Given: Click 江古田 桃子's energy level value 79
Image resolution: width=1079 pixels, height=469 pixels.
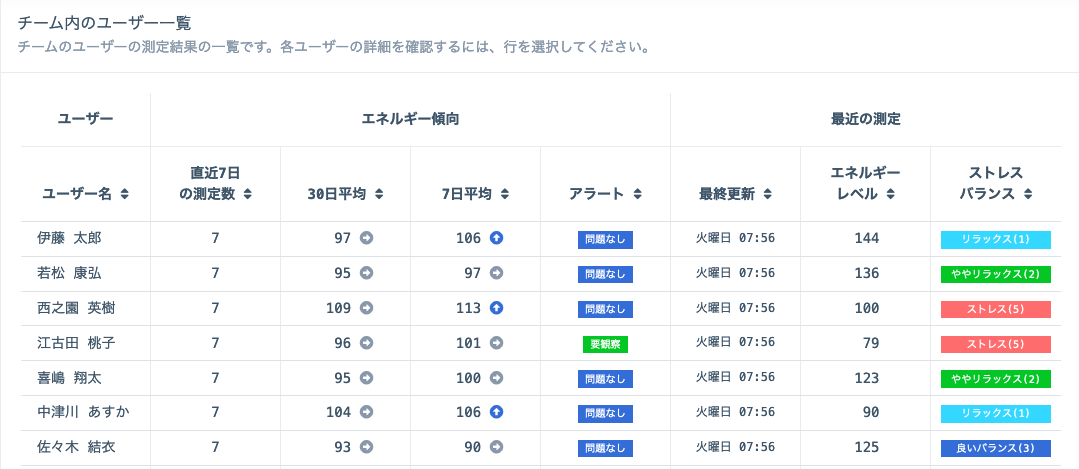Looking at the screenshot, I should tap(866, 343).
